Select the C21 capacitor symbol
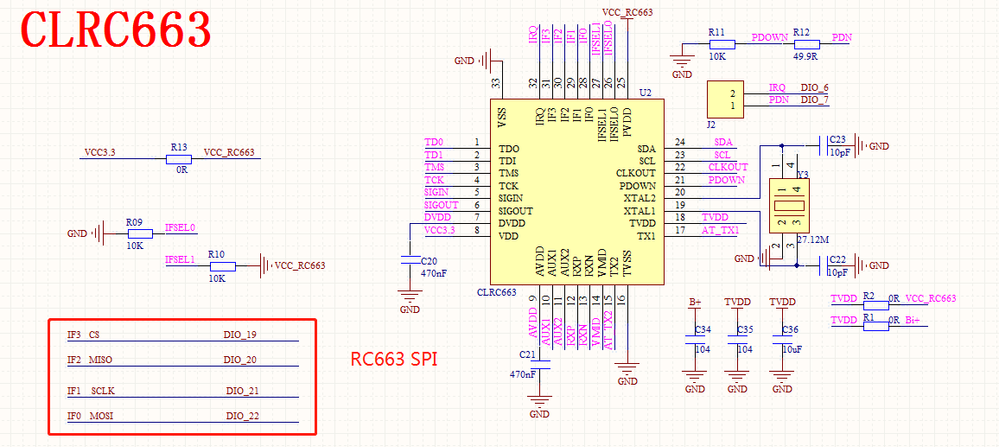This screenshot has width=999, height=447. click(540, 364)
